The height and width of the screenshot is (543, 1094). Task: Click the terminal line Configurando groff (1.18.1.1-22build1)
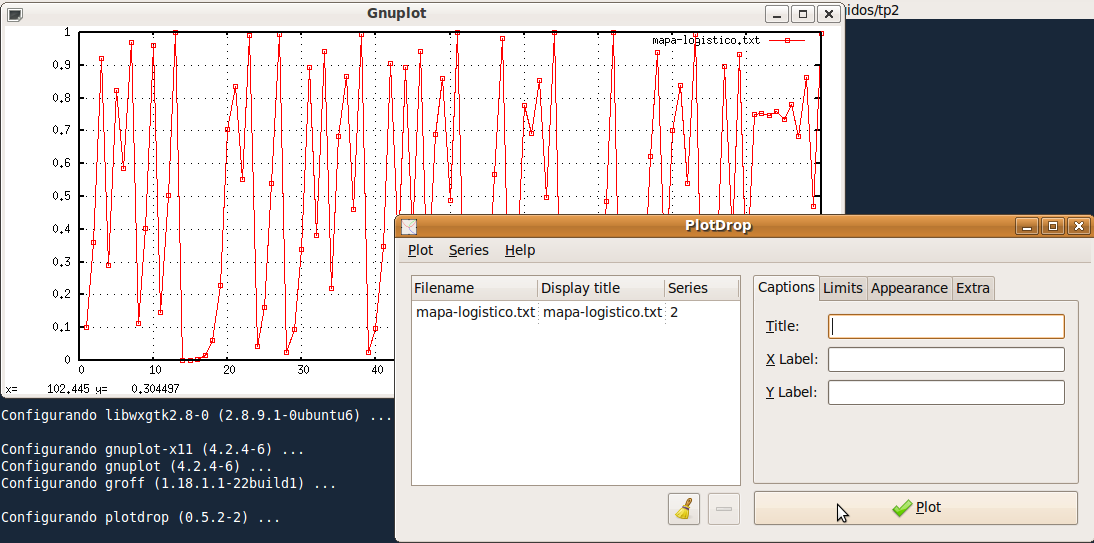tap(168, 483)
